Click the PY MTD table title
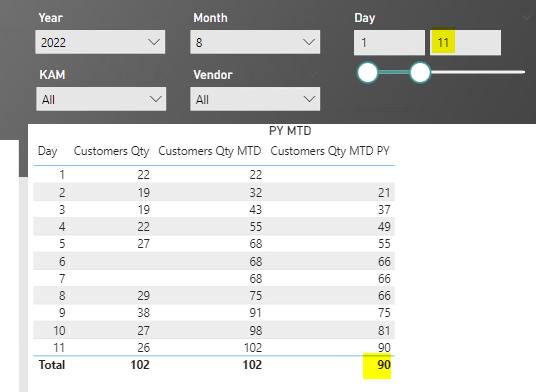 coord(290,131)
